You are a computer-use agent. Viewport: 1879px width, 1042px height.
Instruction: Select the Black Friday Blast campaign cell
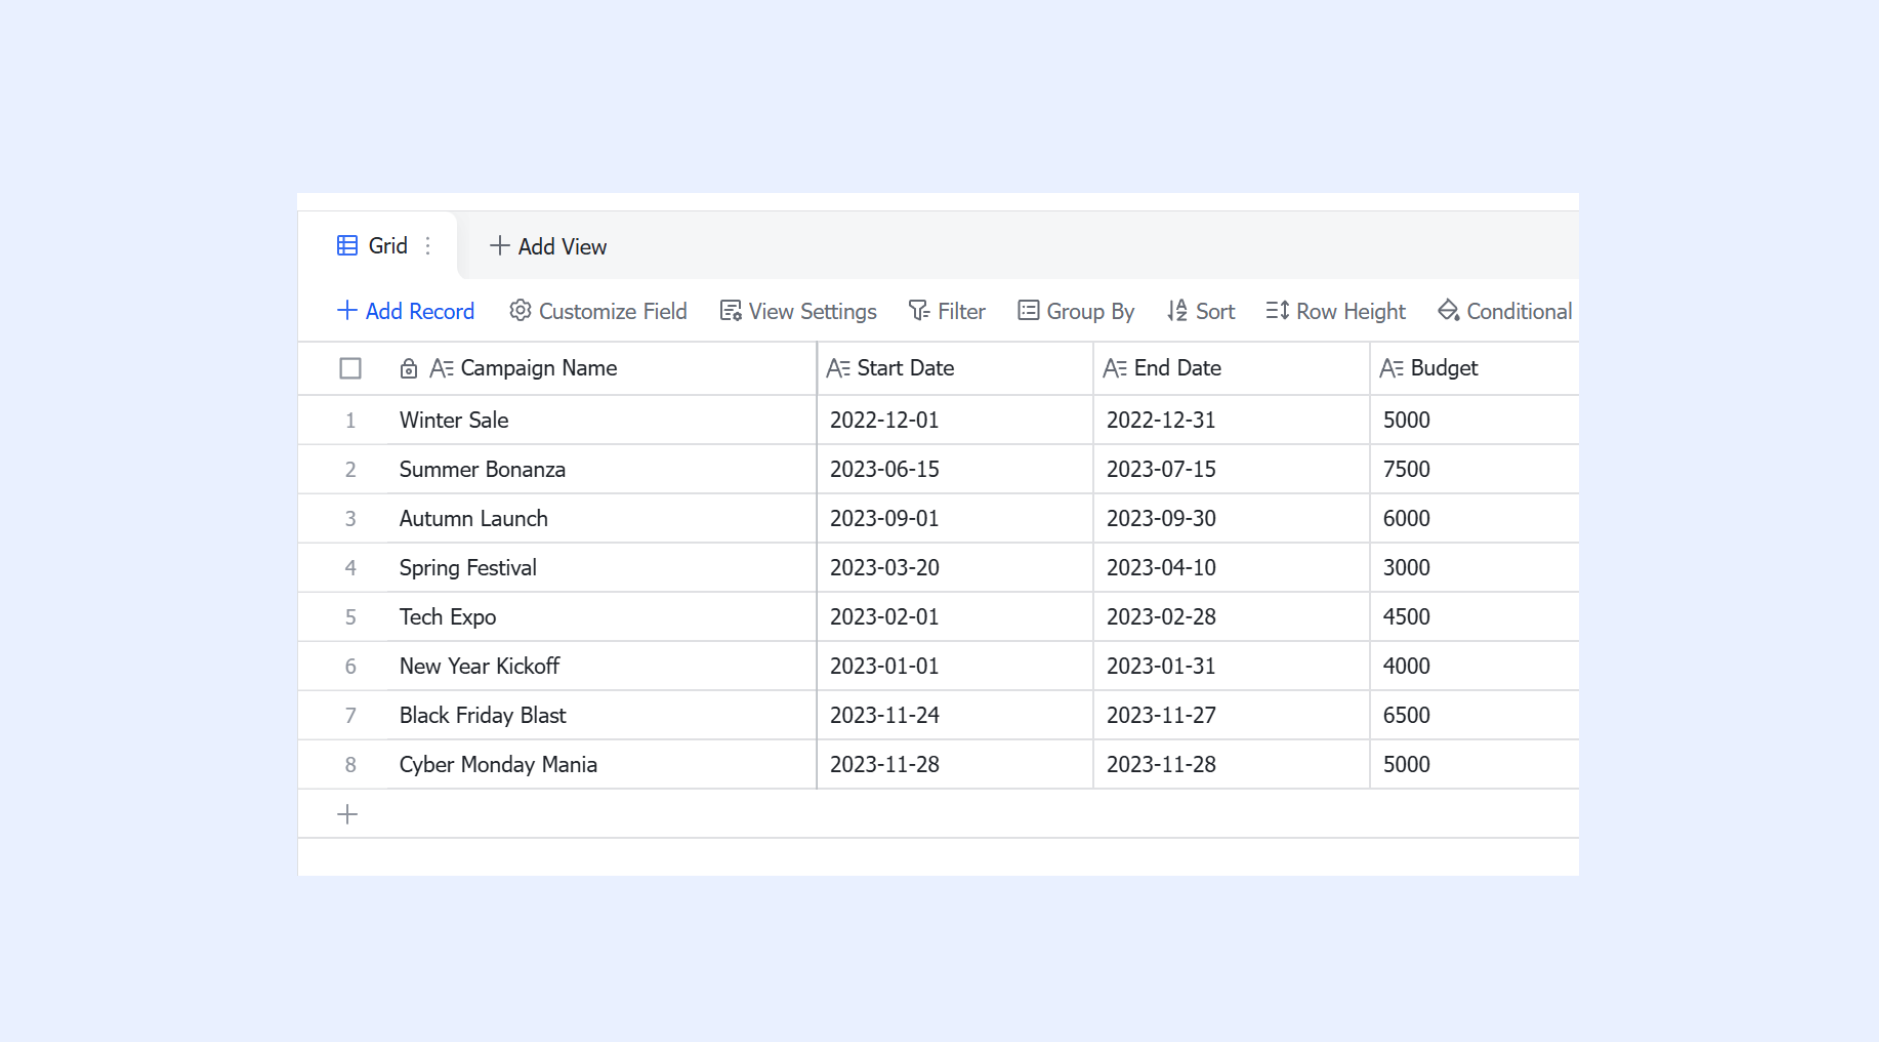(603, 715)
